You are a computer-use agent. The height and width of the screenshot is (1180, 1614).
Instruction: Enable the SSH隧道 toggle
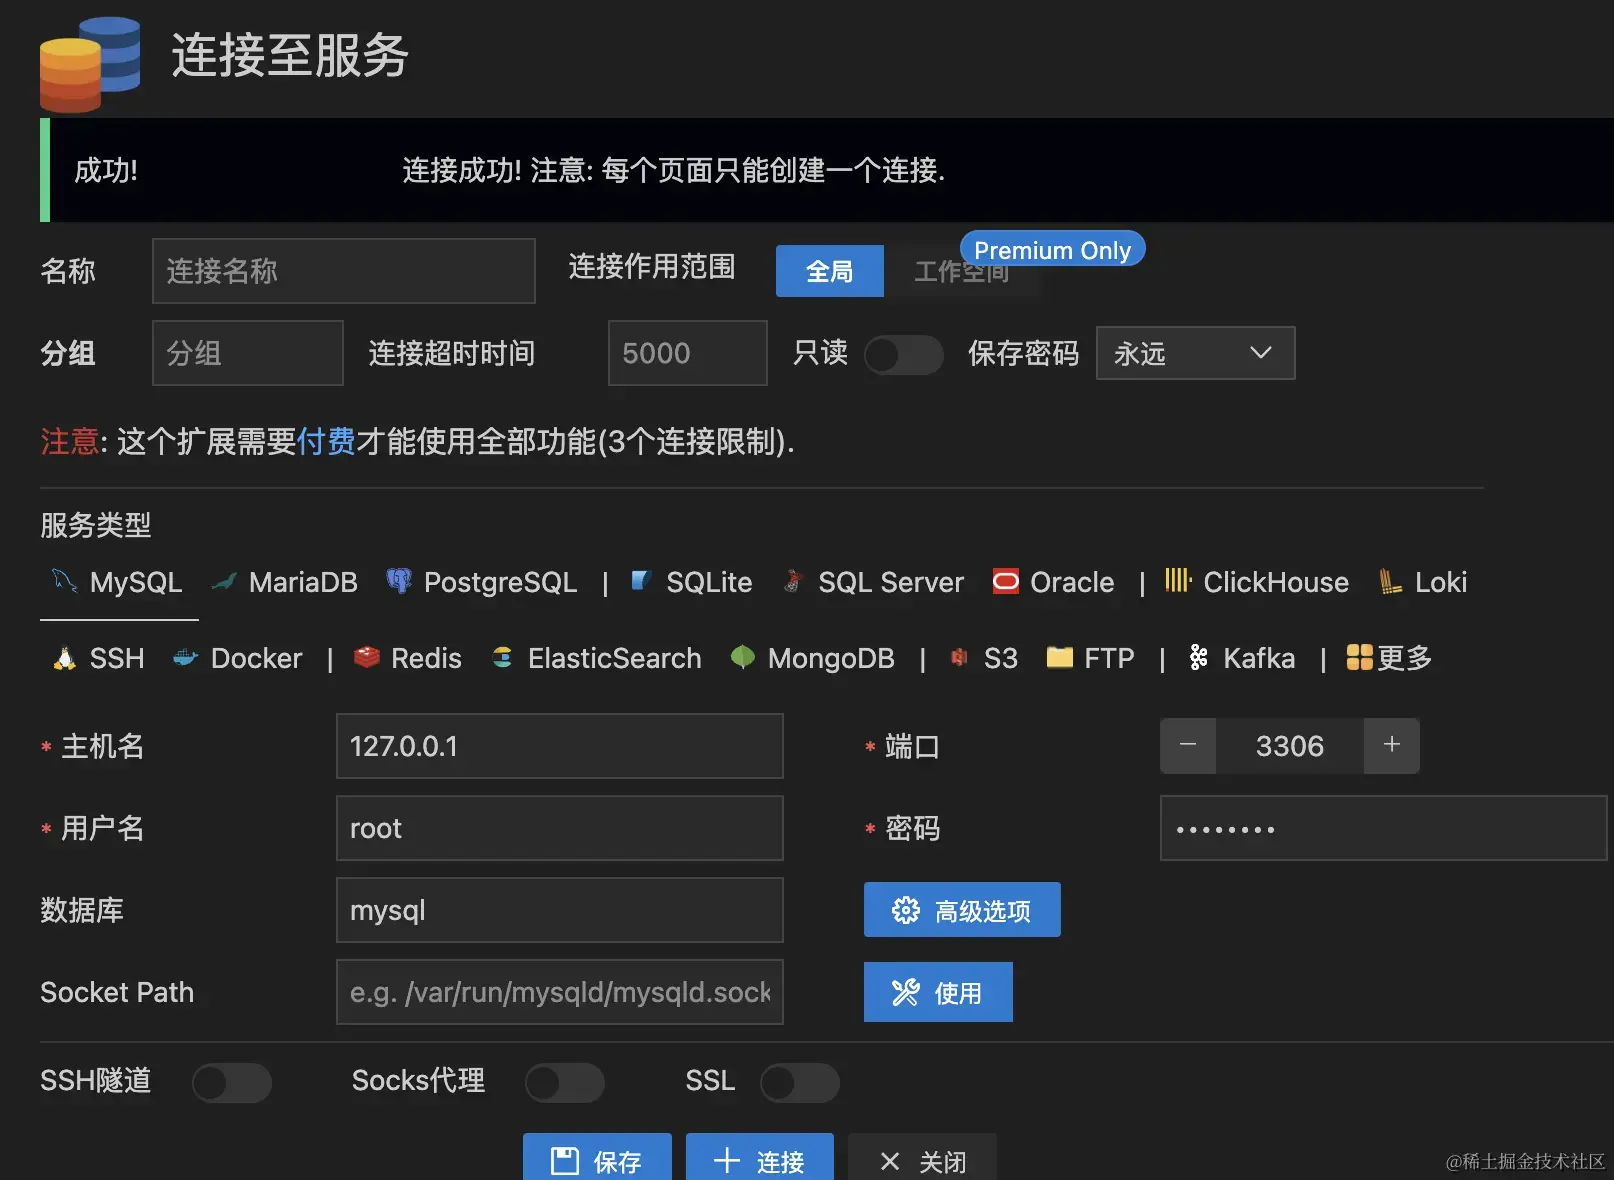231,1082
